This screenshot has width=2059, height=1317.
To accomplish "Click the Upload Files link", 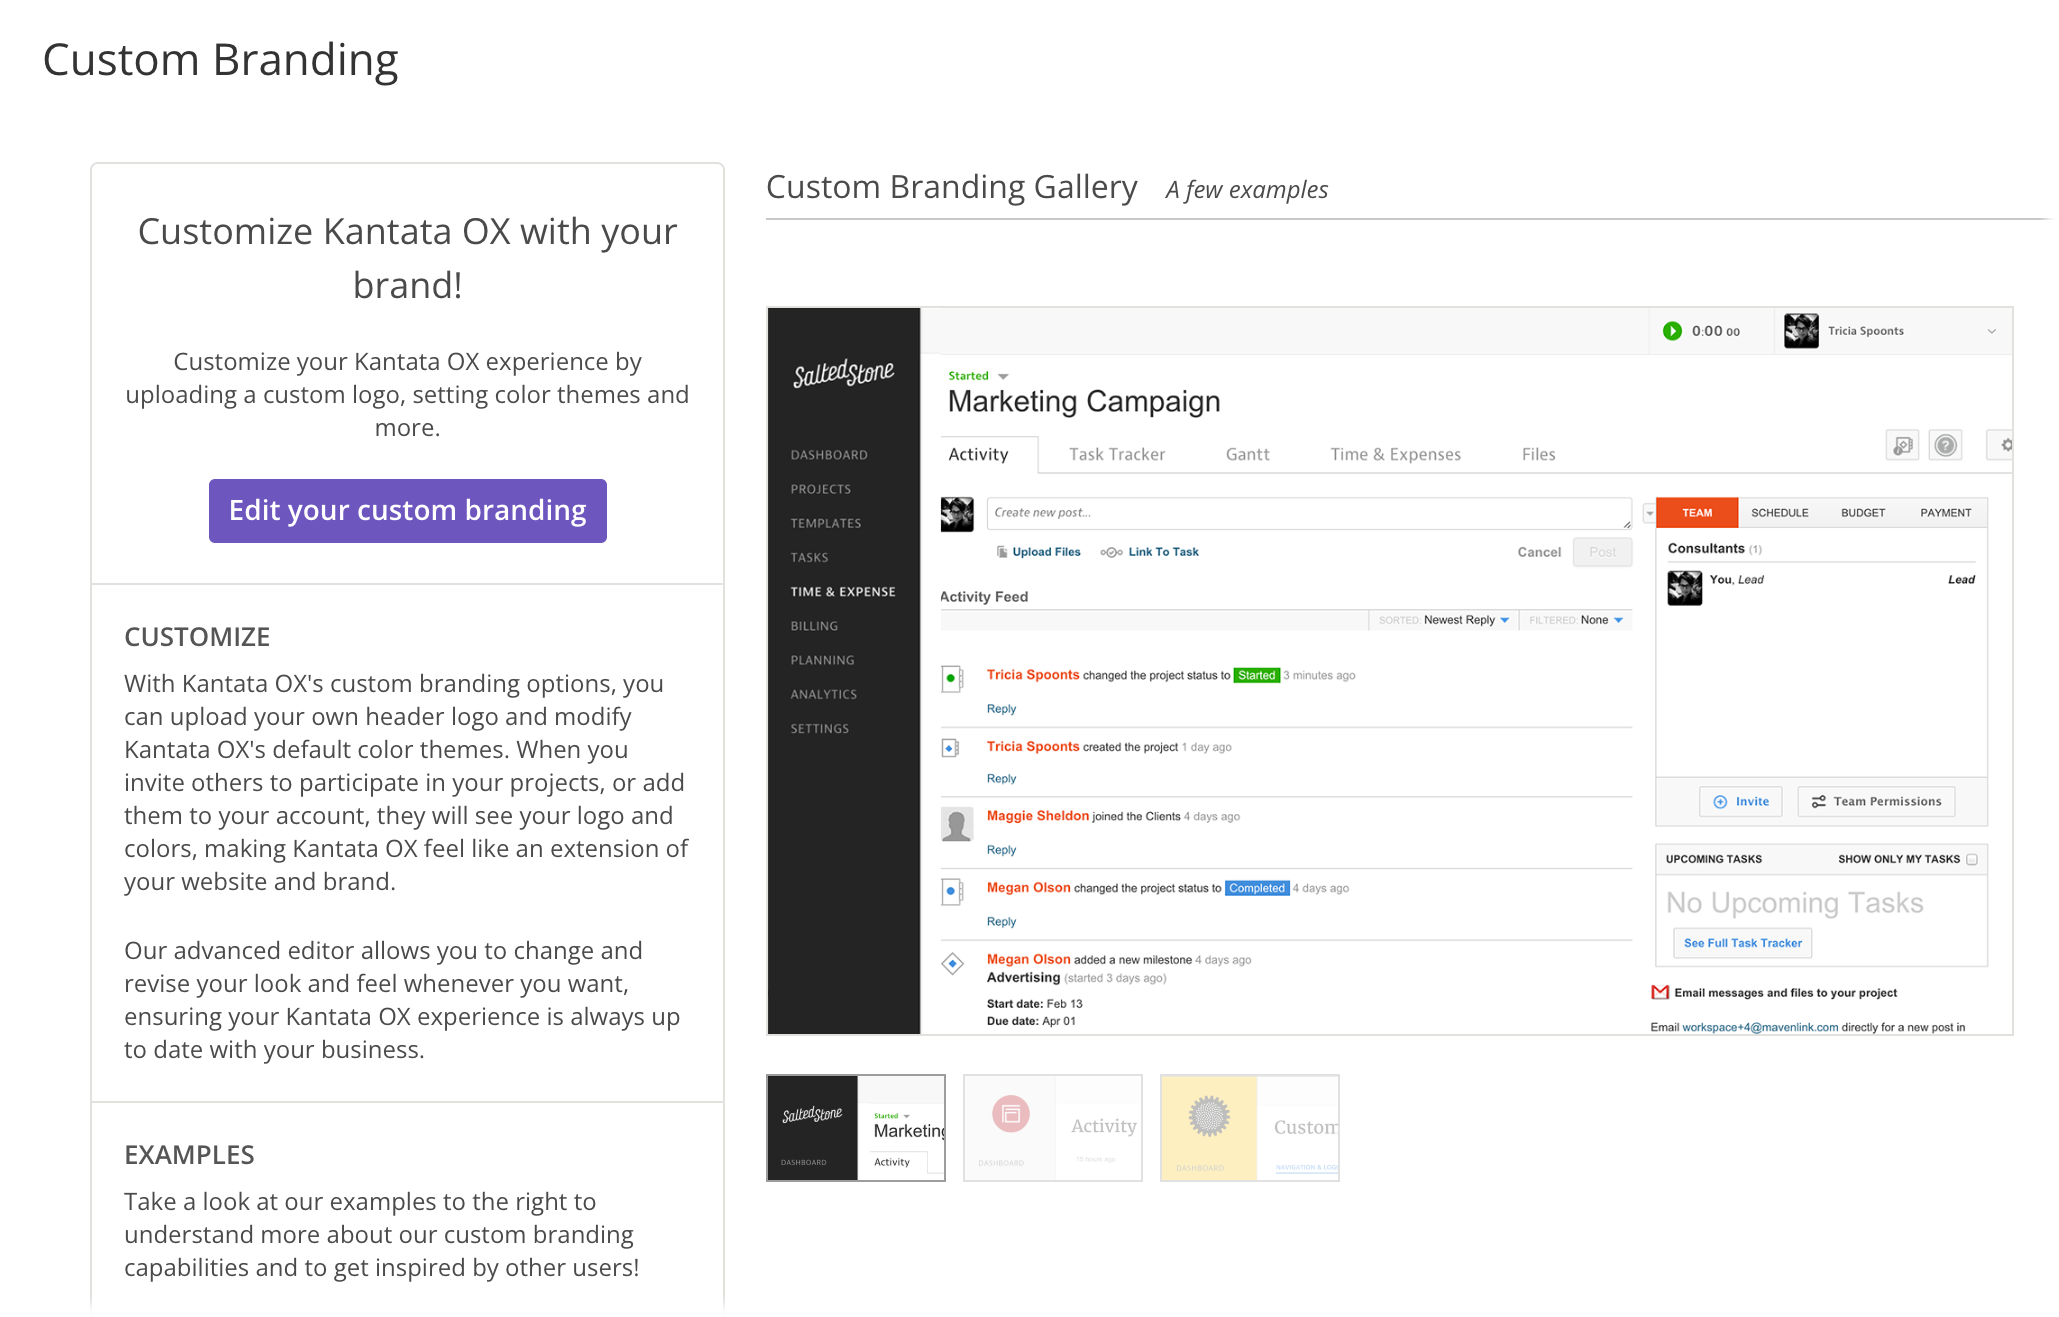I will click(1046, 552).
